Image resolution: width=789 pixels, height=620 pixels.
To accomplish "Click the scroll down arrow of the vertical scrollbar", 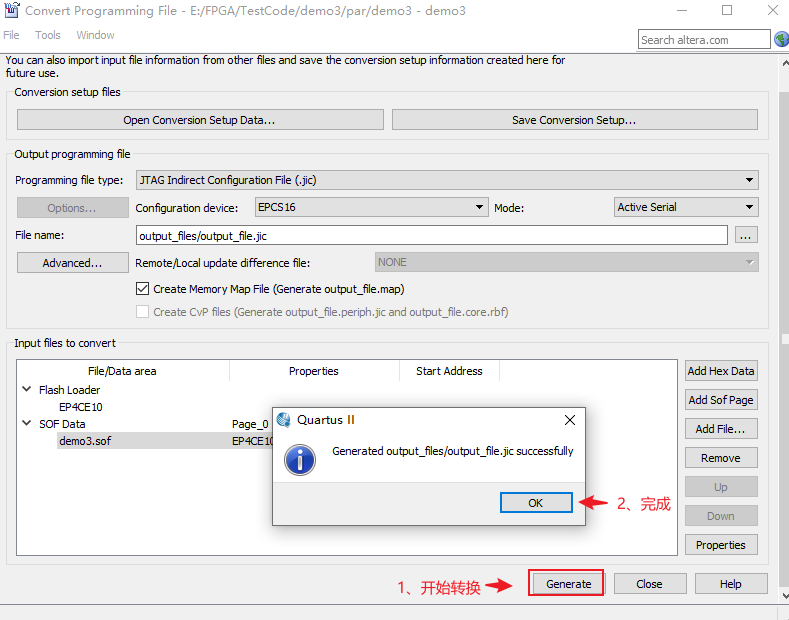I will pyautogui.click(x=784, y=596).
